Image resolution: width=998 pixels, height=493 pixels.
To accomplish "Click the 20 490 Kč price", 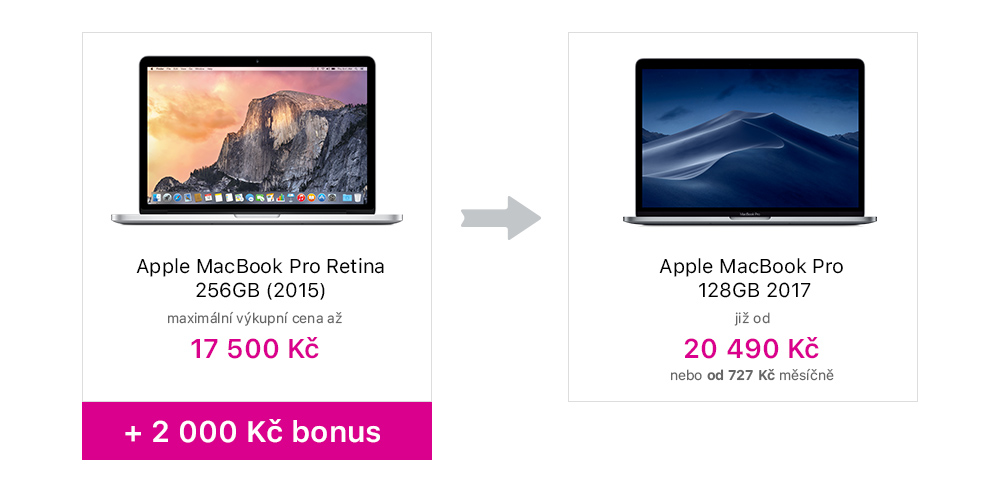I will point(752,349).
